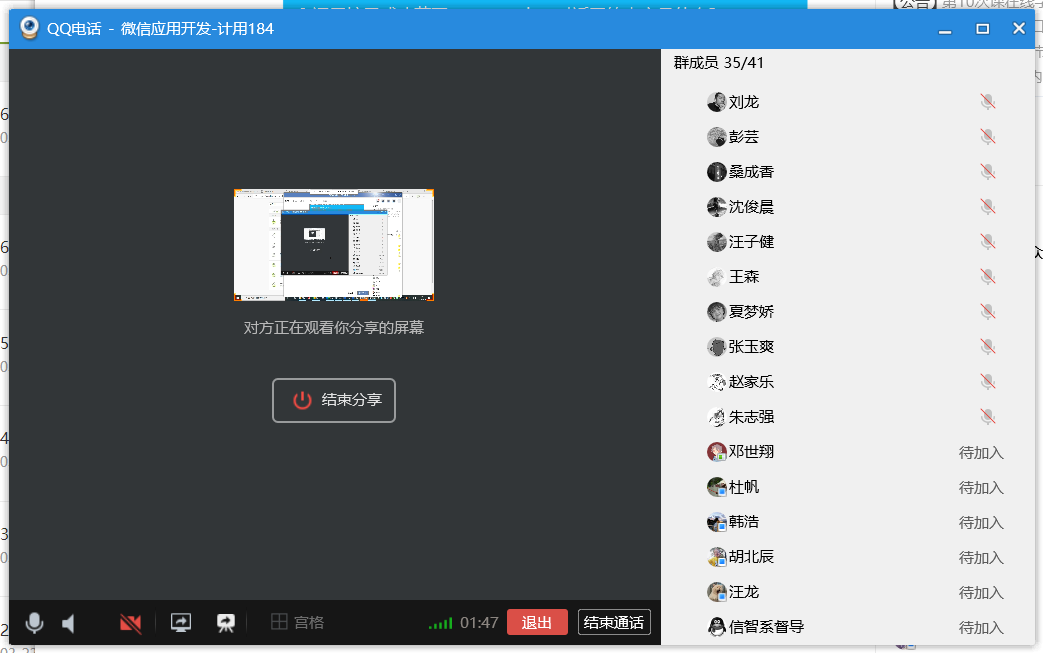Turn on the disabled camera icon
Viewport: 1043px width, 653px height.
click(130, 623)
